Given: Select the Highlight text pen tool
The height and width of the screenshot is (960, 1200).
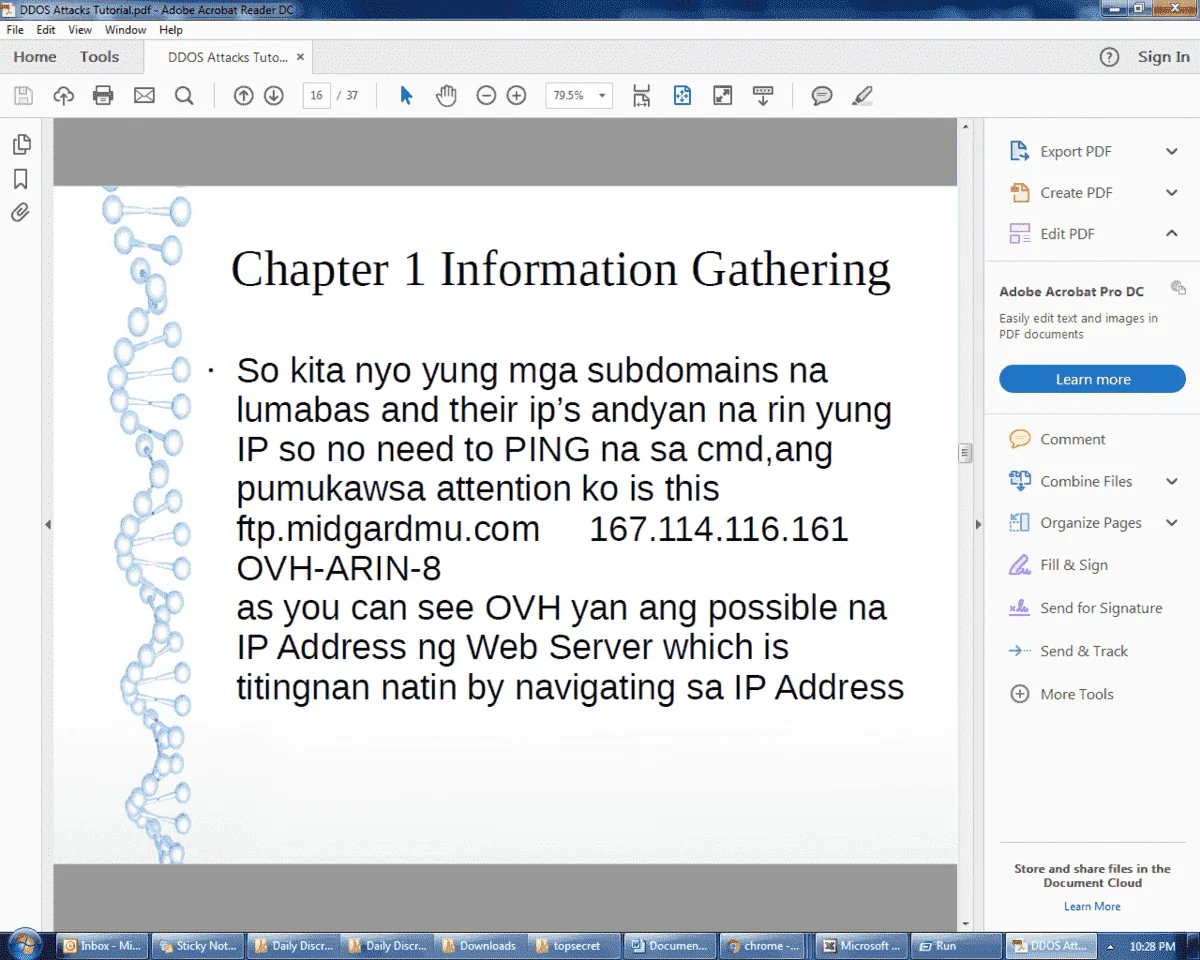Looking at the screenshot, I should 862,96.
